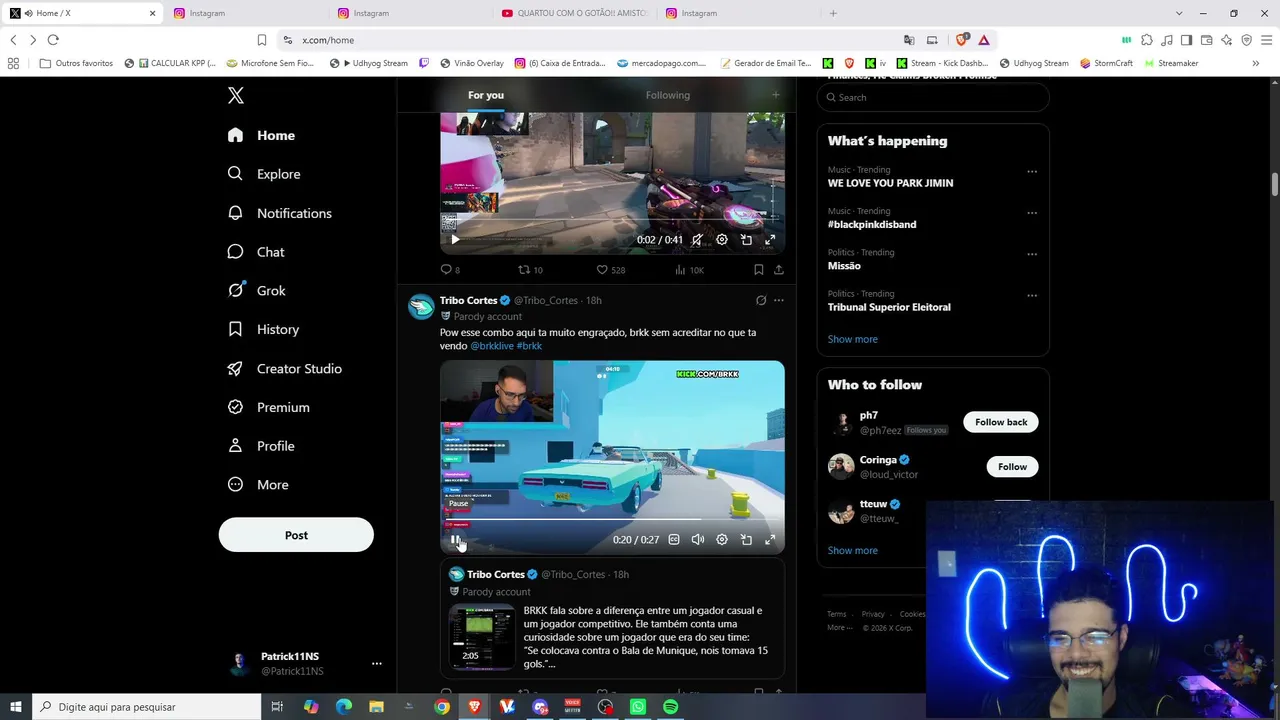The width and height of the screenshot is (1280, 720).
Task: Open options for WE LOVE YOU PARK JIMIN trend
Action: [1032, 171]
